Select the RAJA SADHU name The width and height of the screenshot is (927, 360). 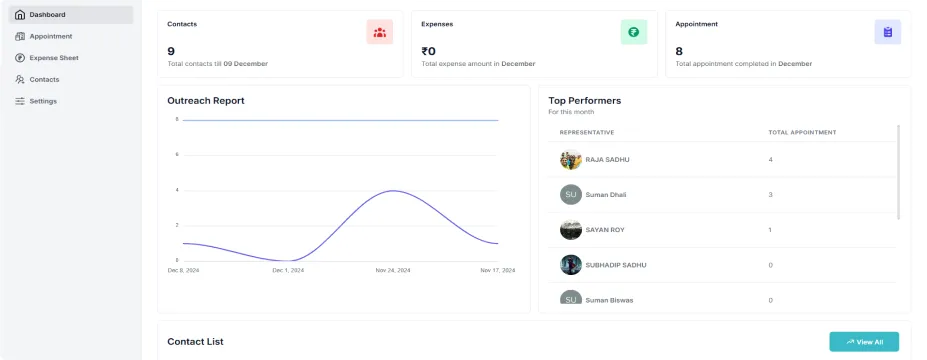coord(607,160)
